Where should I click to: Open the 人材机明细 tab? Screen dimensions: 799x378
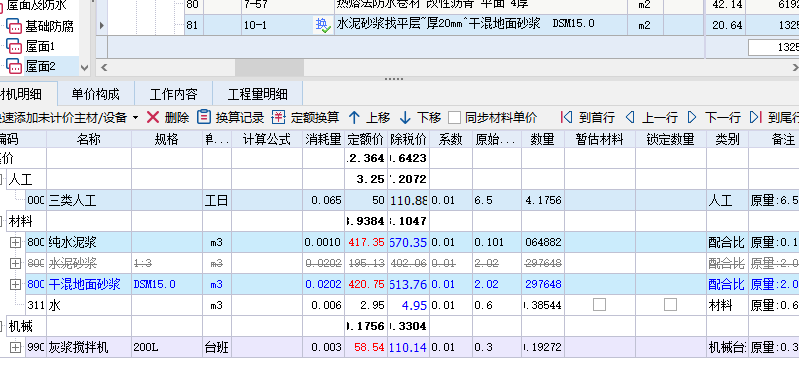(x=28, y=94)
